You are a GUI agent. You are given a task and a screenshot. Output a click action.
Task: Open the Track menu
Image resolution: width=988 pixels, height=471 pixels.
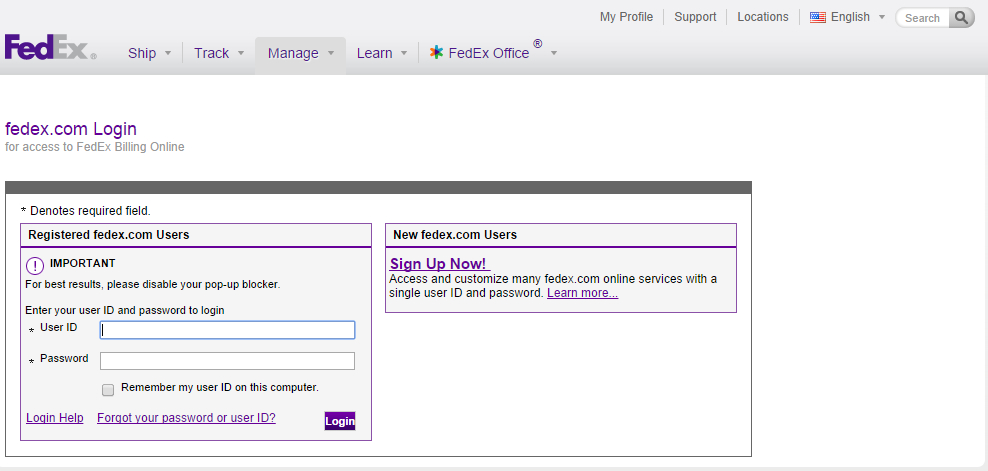(211, 54)
